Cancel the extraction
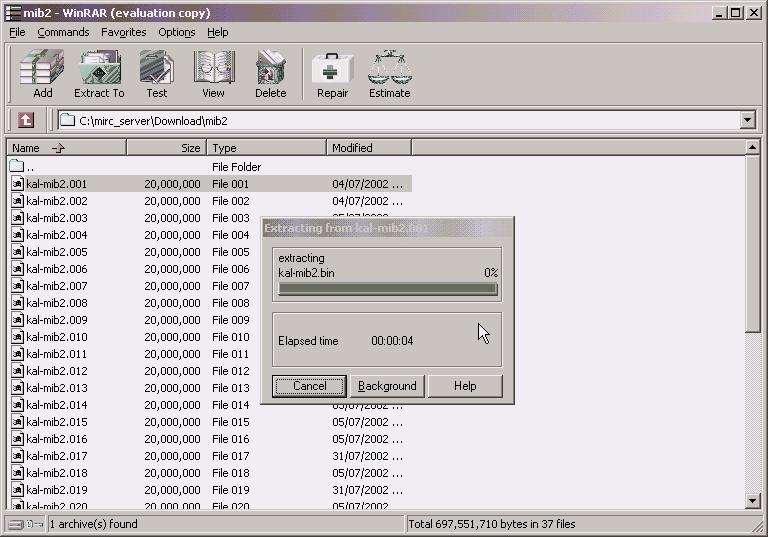 click(x=310, y=386)
